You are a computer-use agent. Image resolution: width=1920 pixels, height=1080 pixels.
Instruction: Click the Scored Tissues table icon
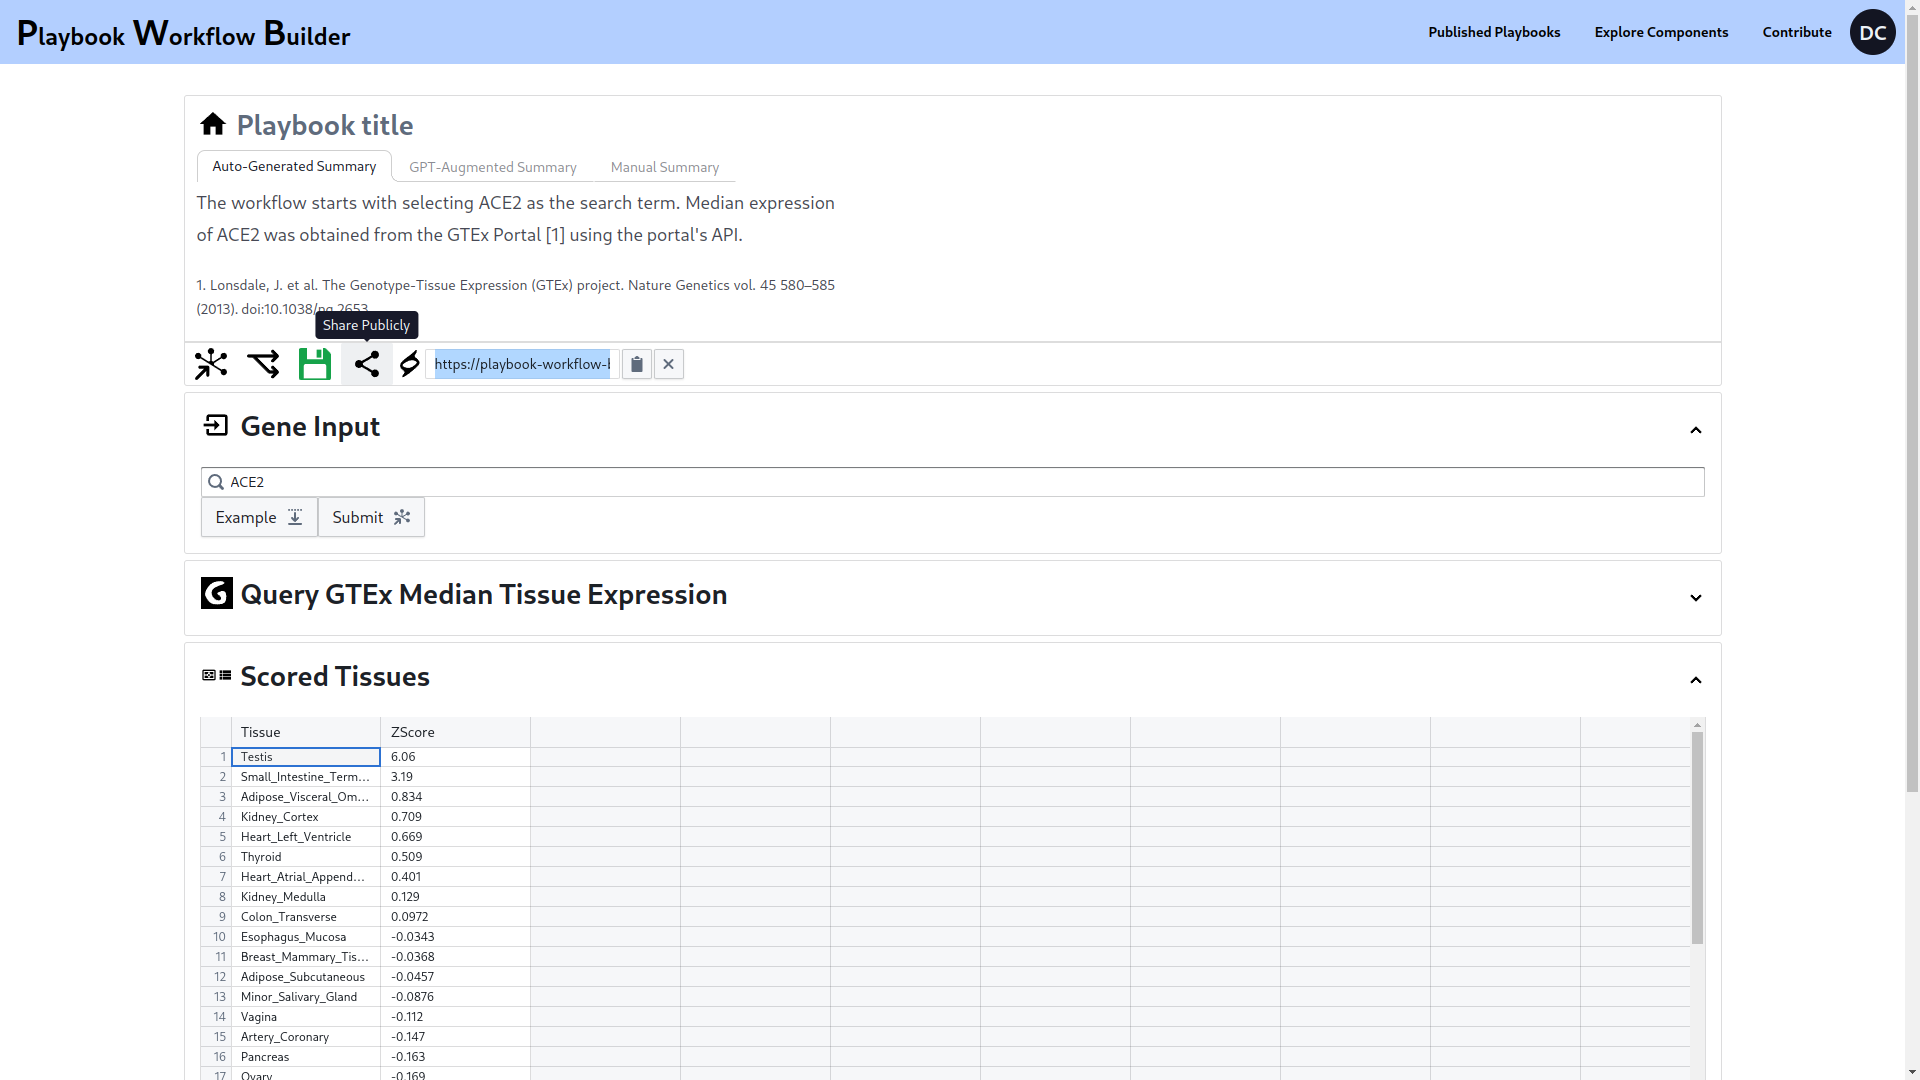217,676
